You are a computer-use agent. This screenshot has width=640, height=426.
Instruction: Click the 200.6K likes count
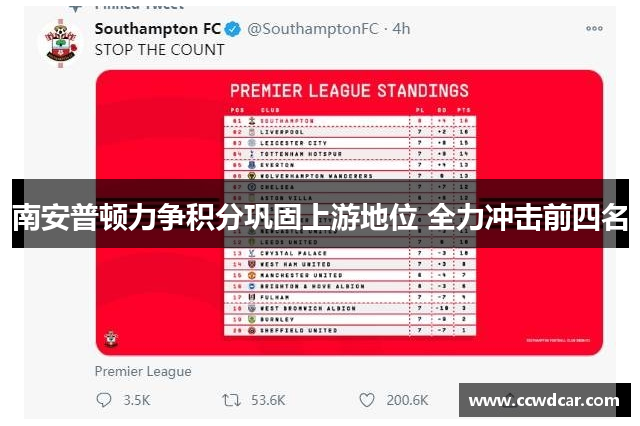coord(407,400)
